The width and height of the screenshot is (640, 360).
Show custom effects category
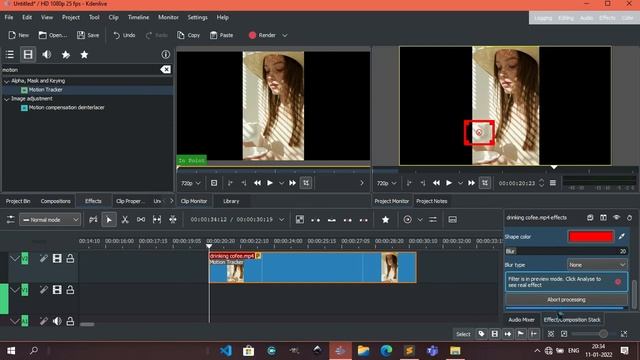click(x=65, y=54)
